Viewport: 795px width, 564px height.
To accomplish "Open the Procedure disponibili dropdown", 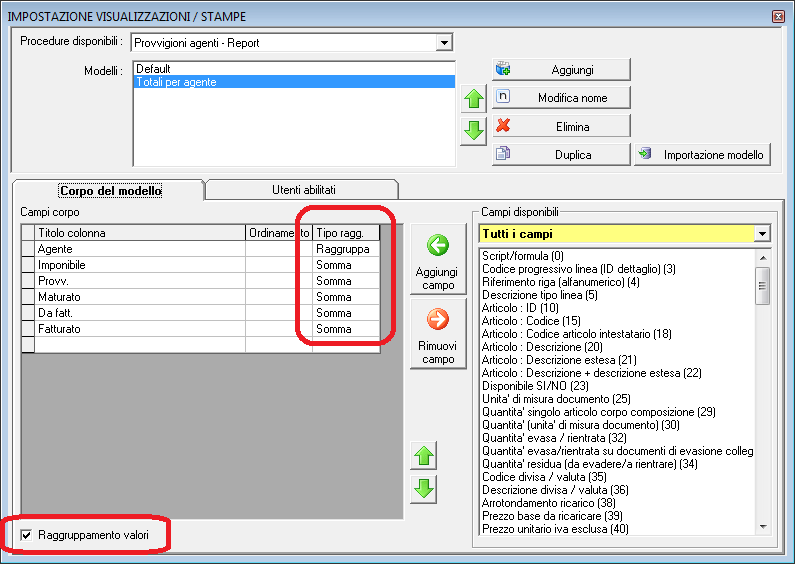I will (x=444, y=43).
